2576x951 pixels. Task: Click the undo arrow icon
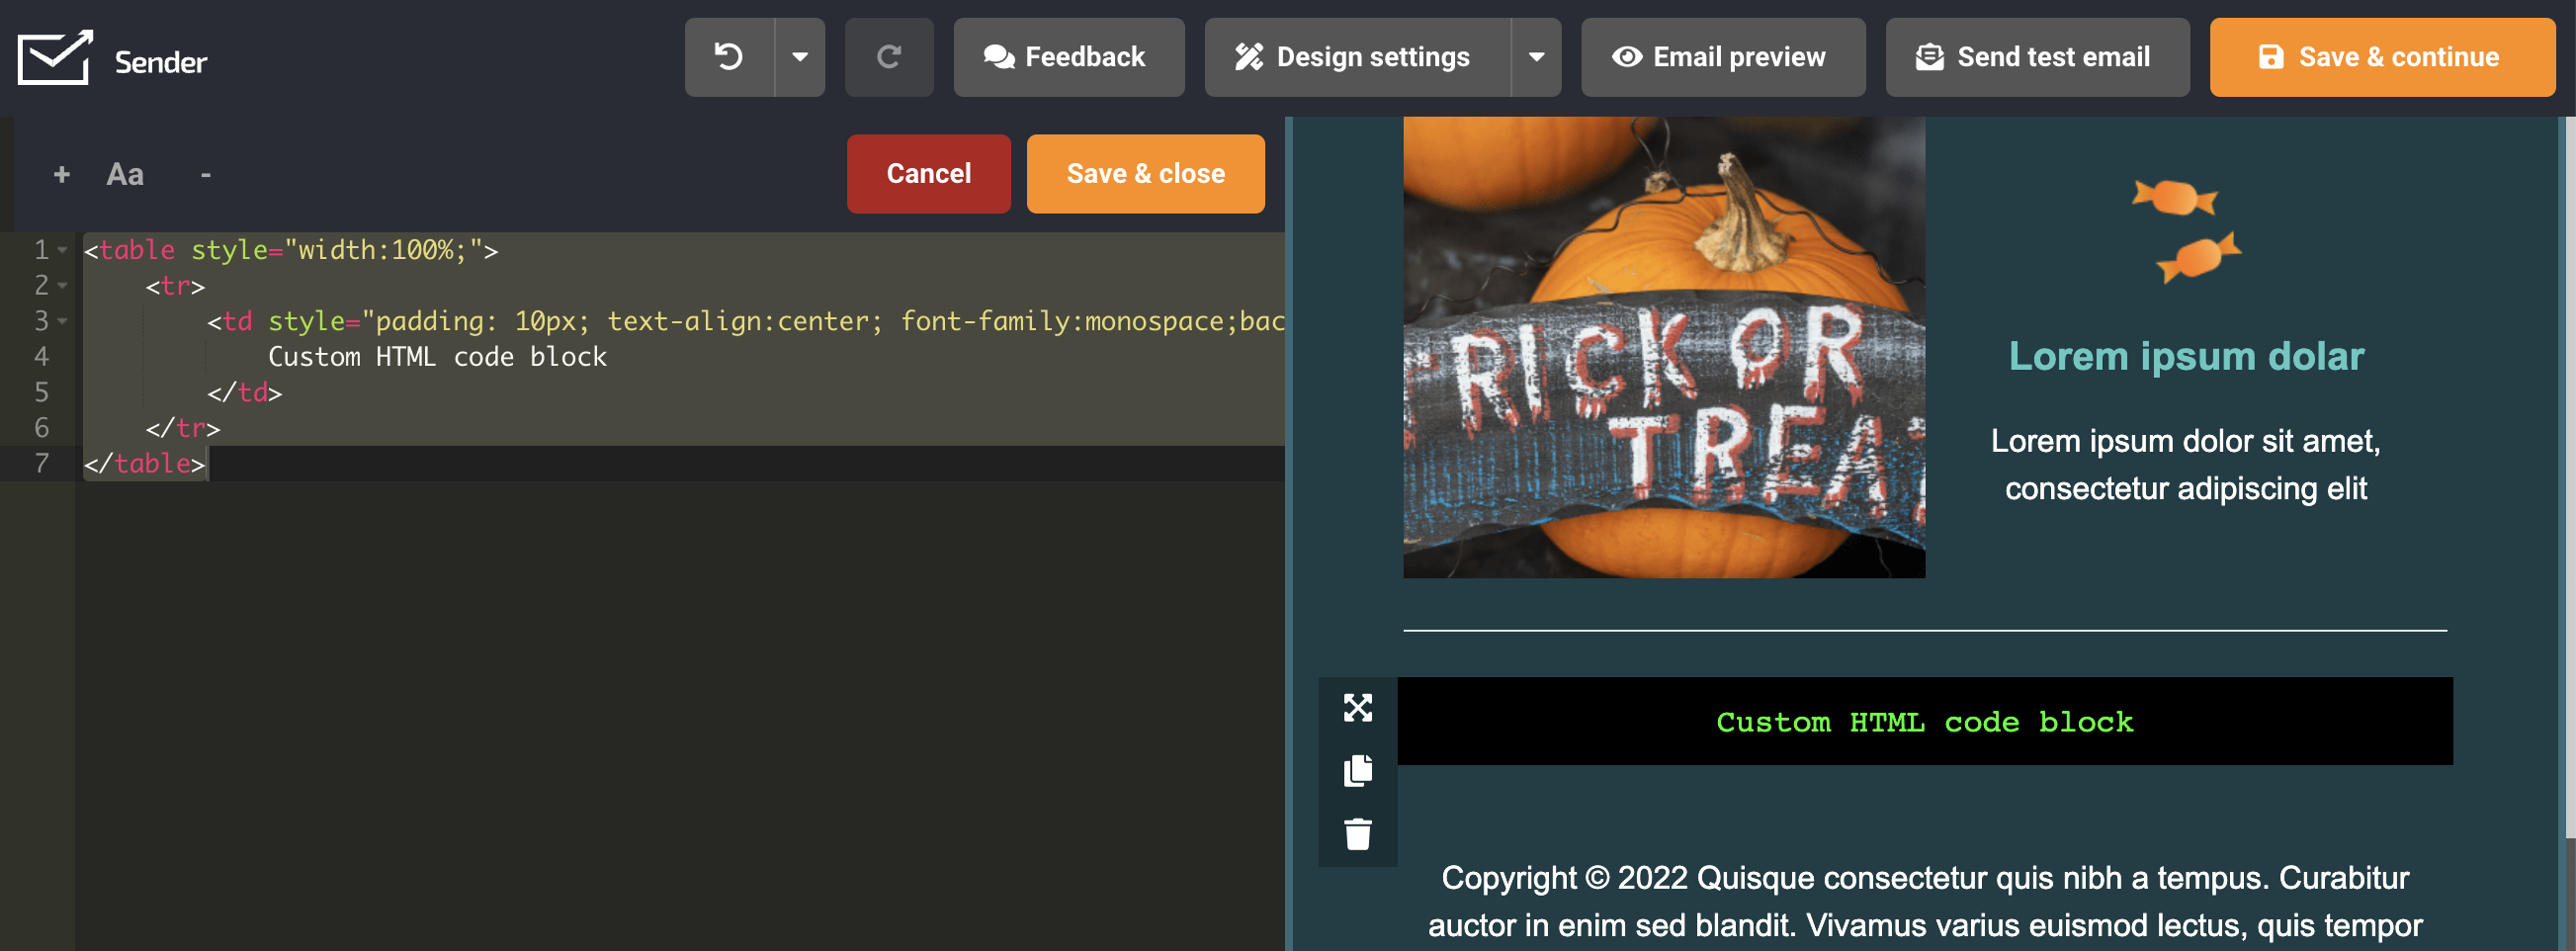(729, 57)
